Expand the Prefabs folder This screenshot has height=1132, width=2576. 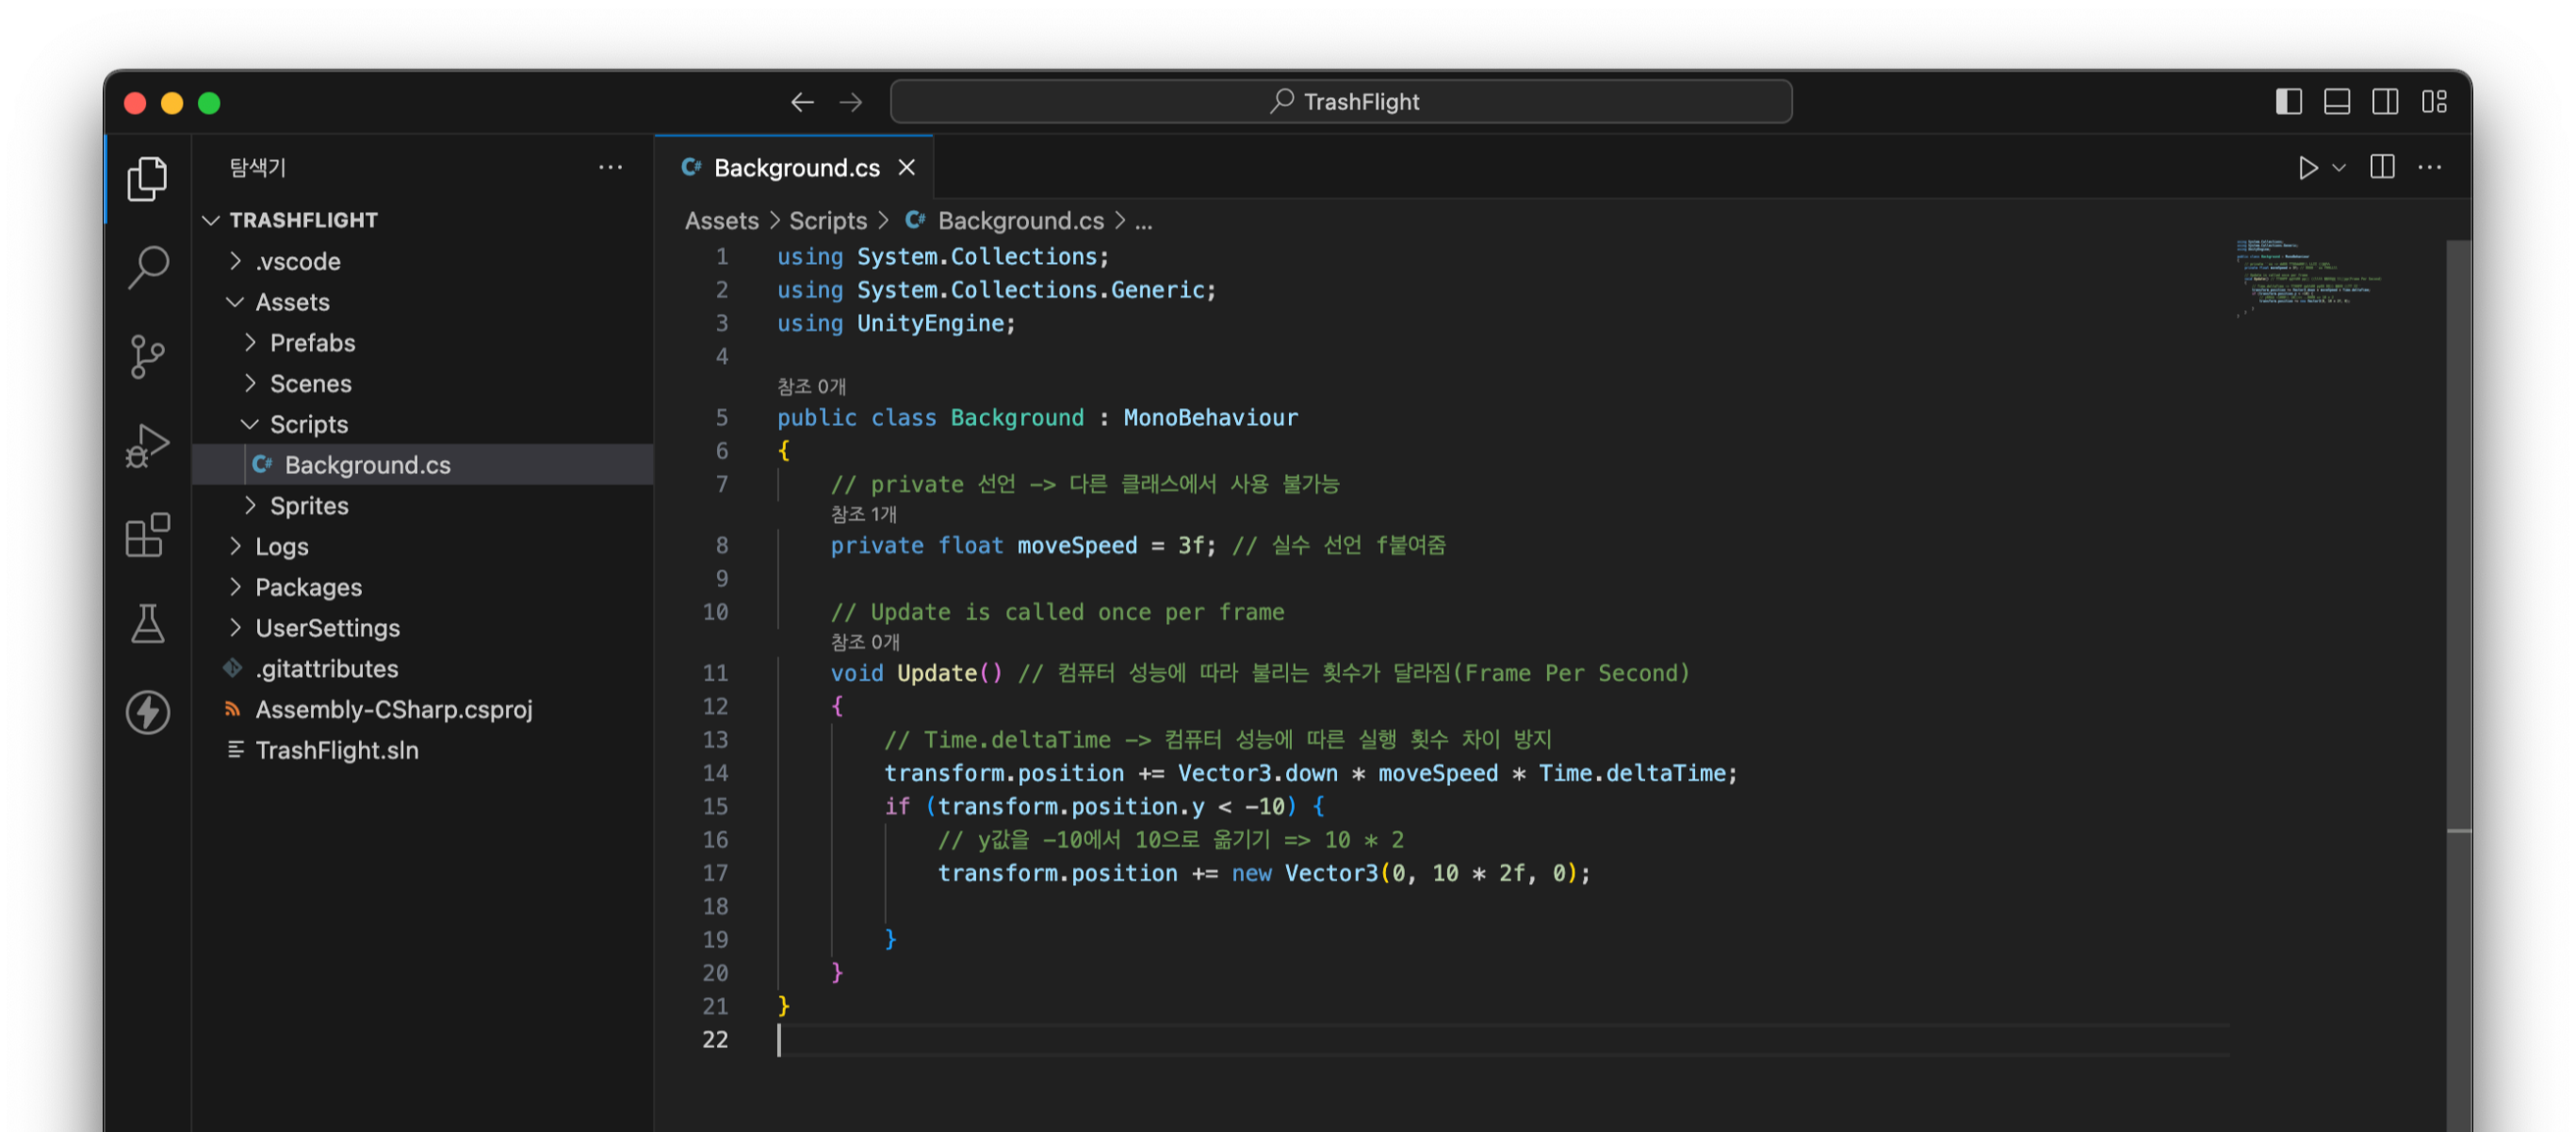click(x=312, y=343)
